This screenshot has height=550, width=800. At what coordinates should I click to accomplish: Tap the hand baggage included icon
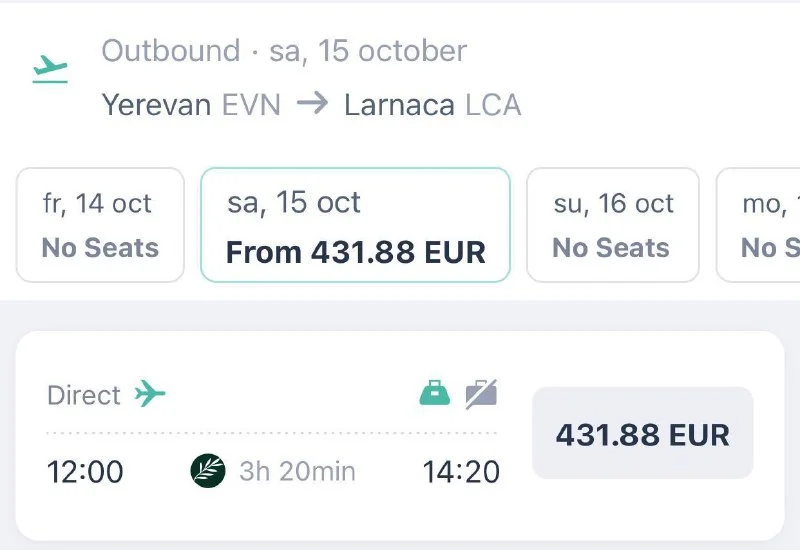(x=434, y=394)
